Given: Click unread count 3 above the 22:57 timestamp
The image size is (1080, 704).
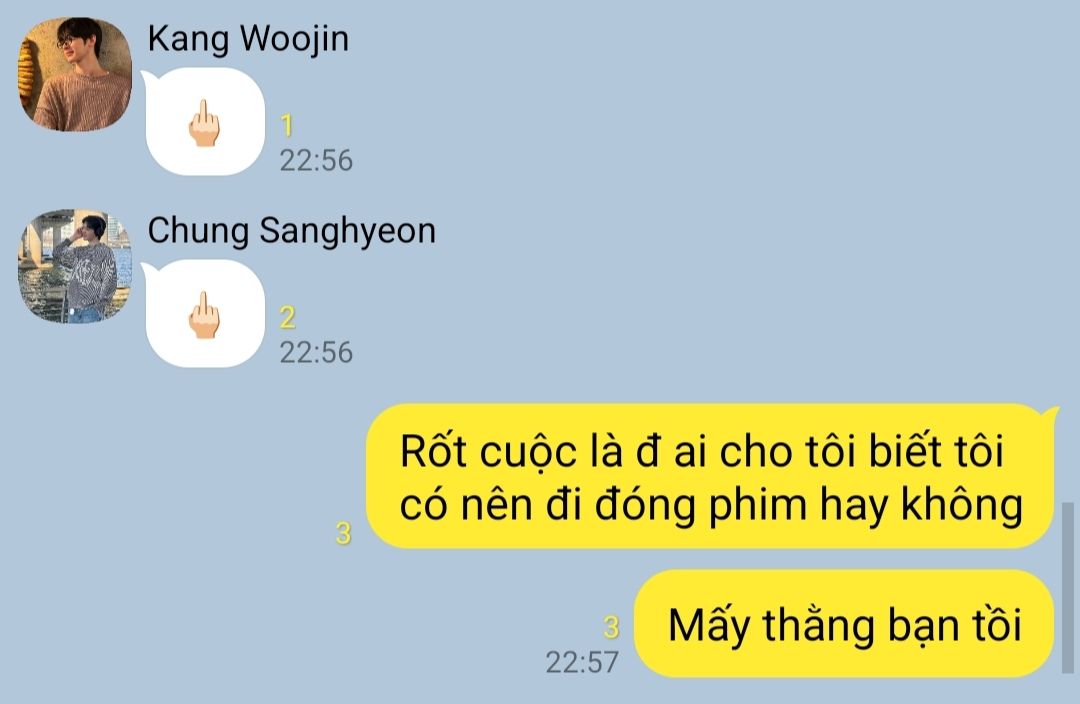Looking at the screenshot, I should click(611, 628).
